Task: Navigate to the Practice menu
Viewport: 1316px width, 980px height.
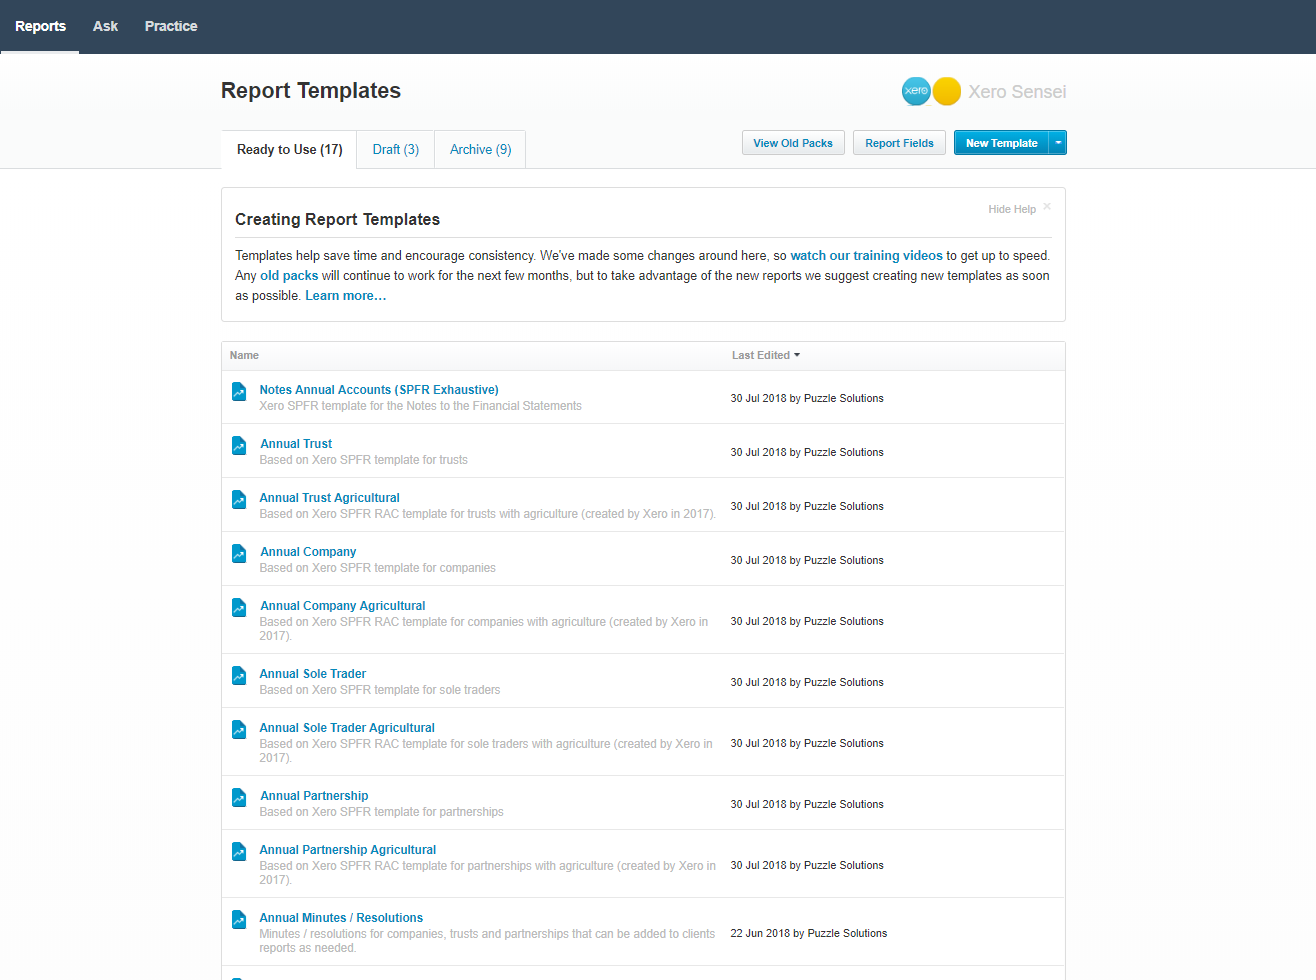Action: tap(170, 26)
